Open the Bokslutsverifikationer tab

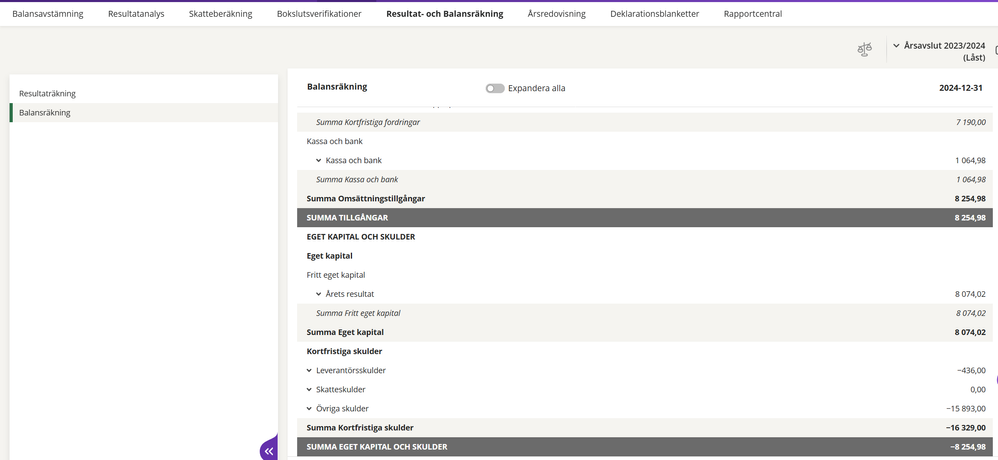(x=319, y=14)
